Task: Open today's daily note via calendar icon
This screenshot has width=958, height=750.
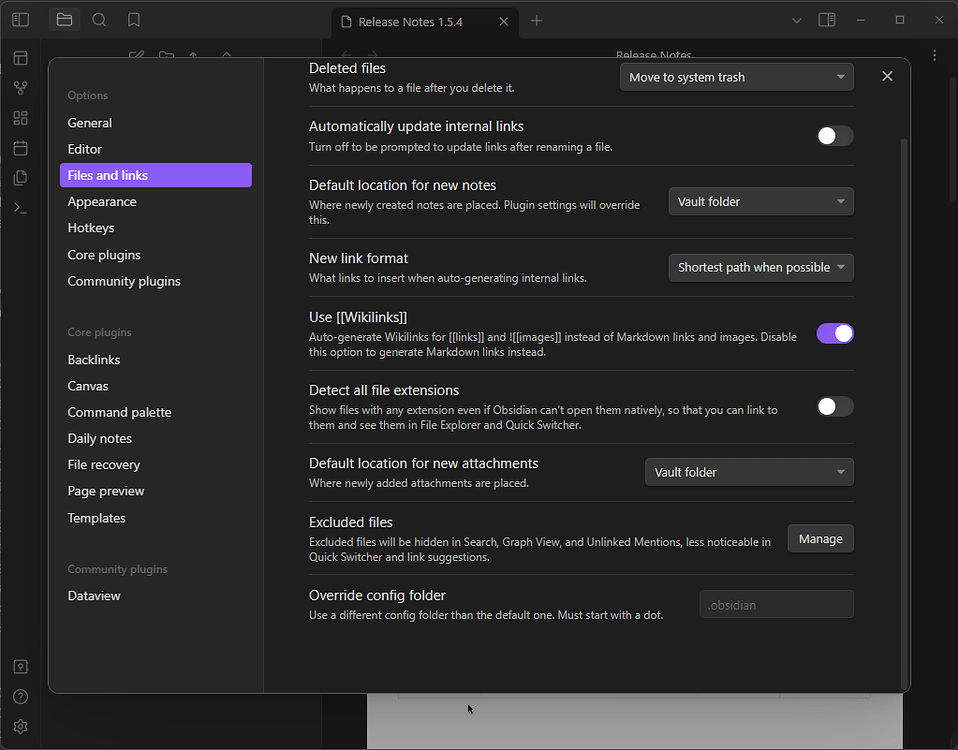Action: pyautogui.click(x=20, y=148)
